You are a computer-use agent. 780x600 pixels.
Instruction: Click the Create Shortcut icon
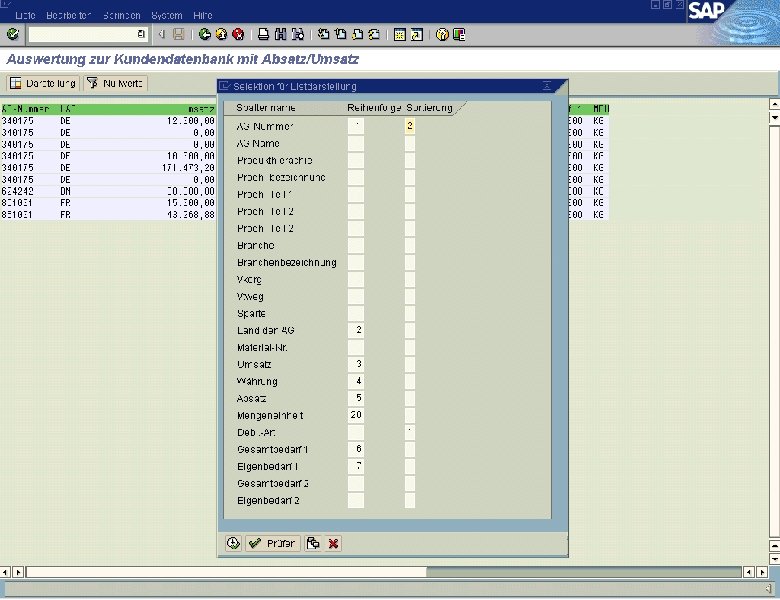pos(416,34)
